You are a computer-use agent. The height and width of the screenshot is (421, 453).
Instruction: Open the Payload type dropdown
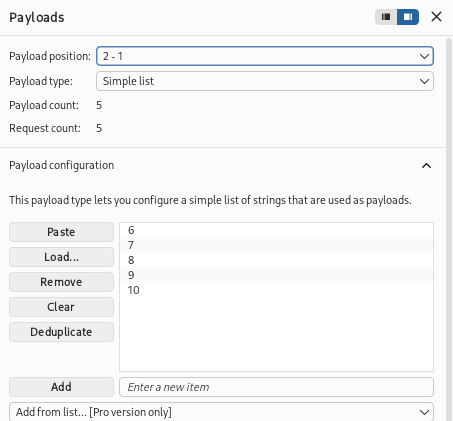[265, 81]
